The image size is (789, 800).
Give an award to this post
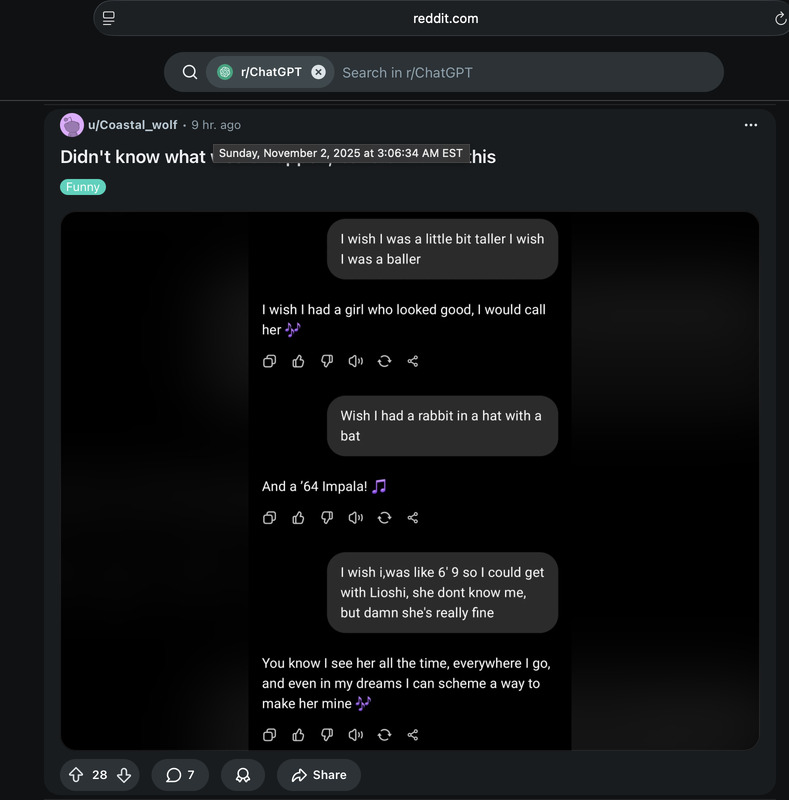click(242, 775)
